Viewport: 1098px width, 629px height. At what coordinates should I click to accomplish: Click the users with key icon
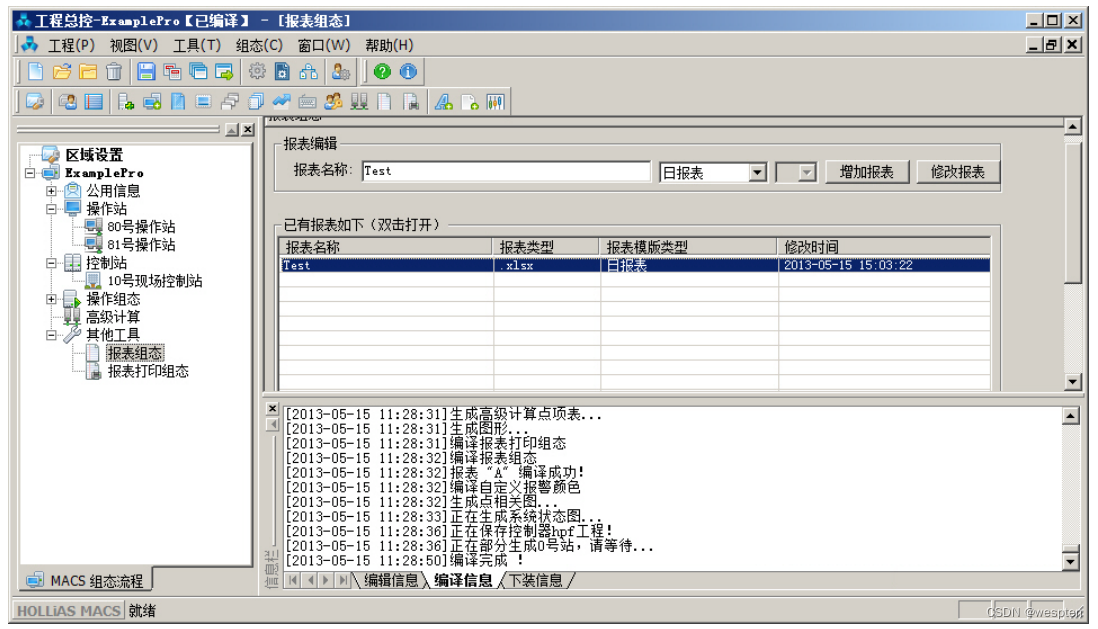point(333,102)
